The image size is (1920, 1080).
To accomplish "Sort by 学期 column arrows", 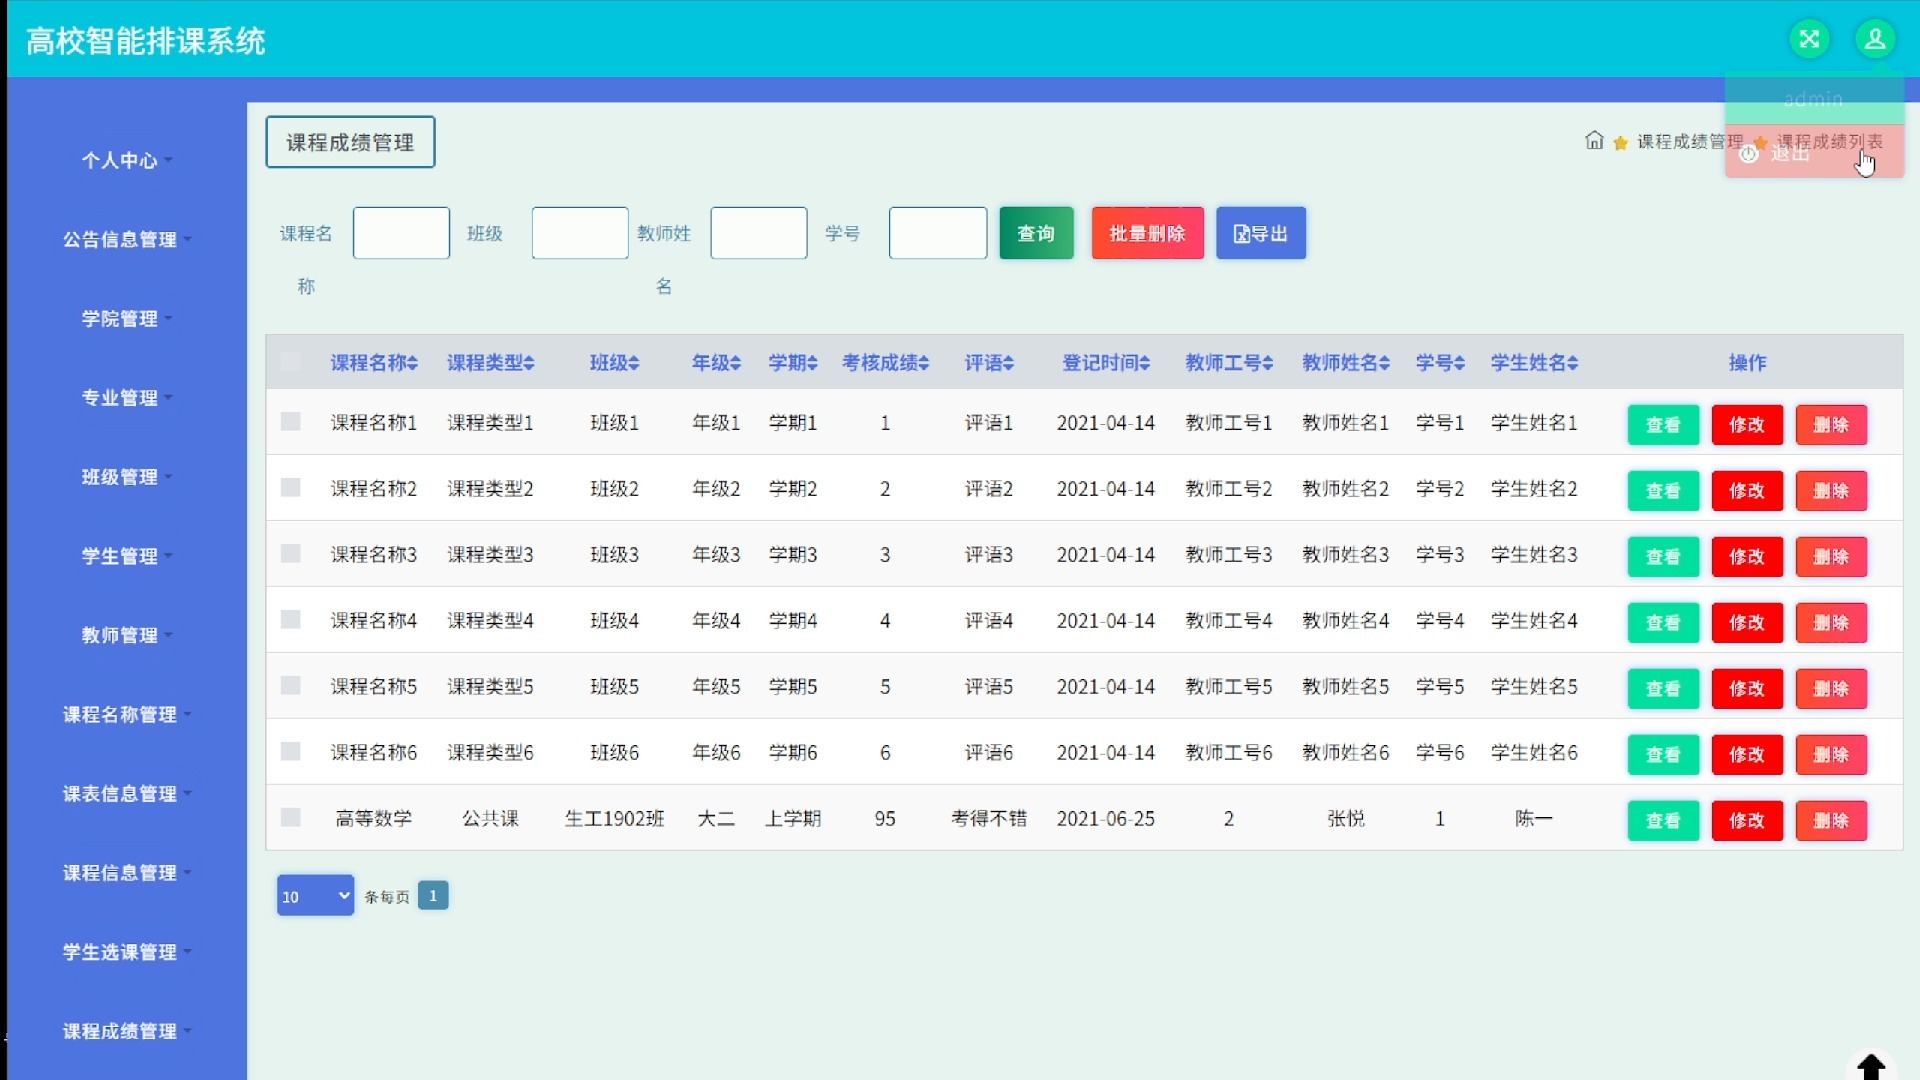I will 812,363.
